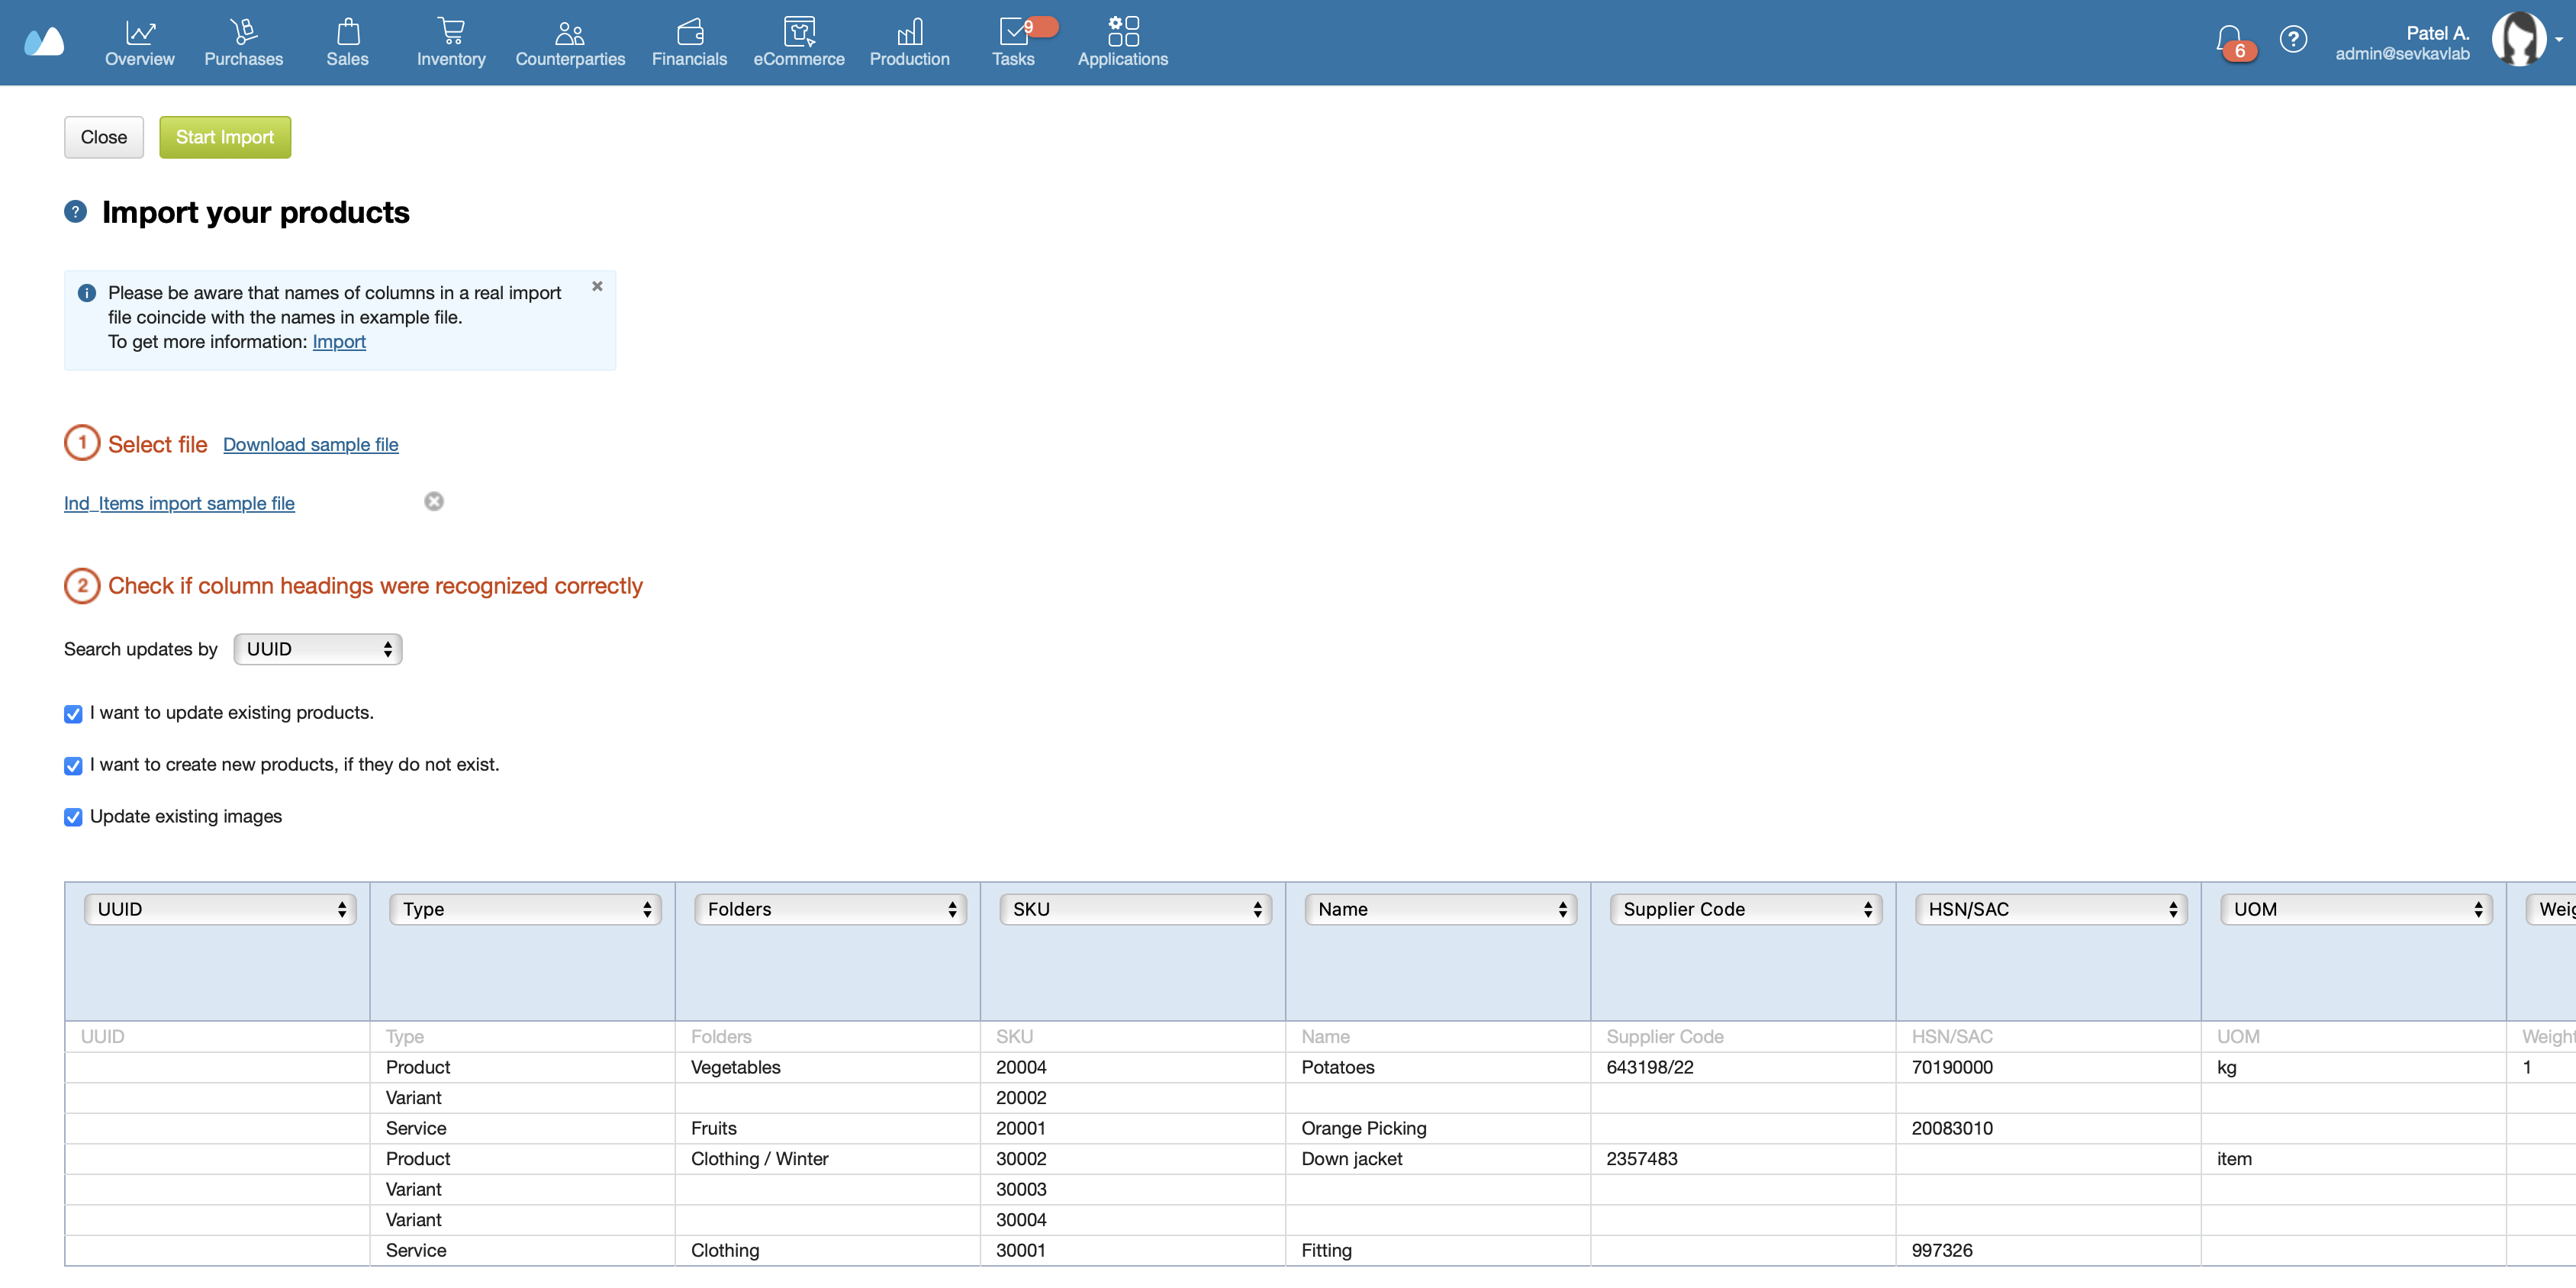The height and width of the screenshot is (1288, 2576).
Task: Open the Type column mapping dropdown
Action: coord(525,909)
